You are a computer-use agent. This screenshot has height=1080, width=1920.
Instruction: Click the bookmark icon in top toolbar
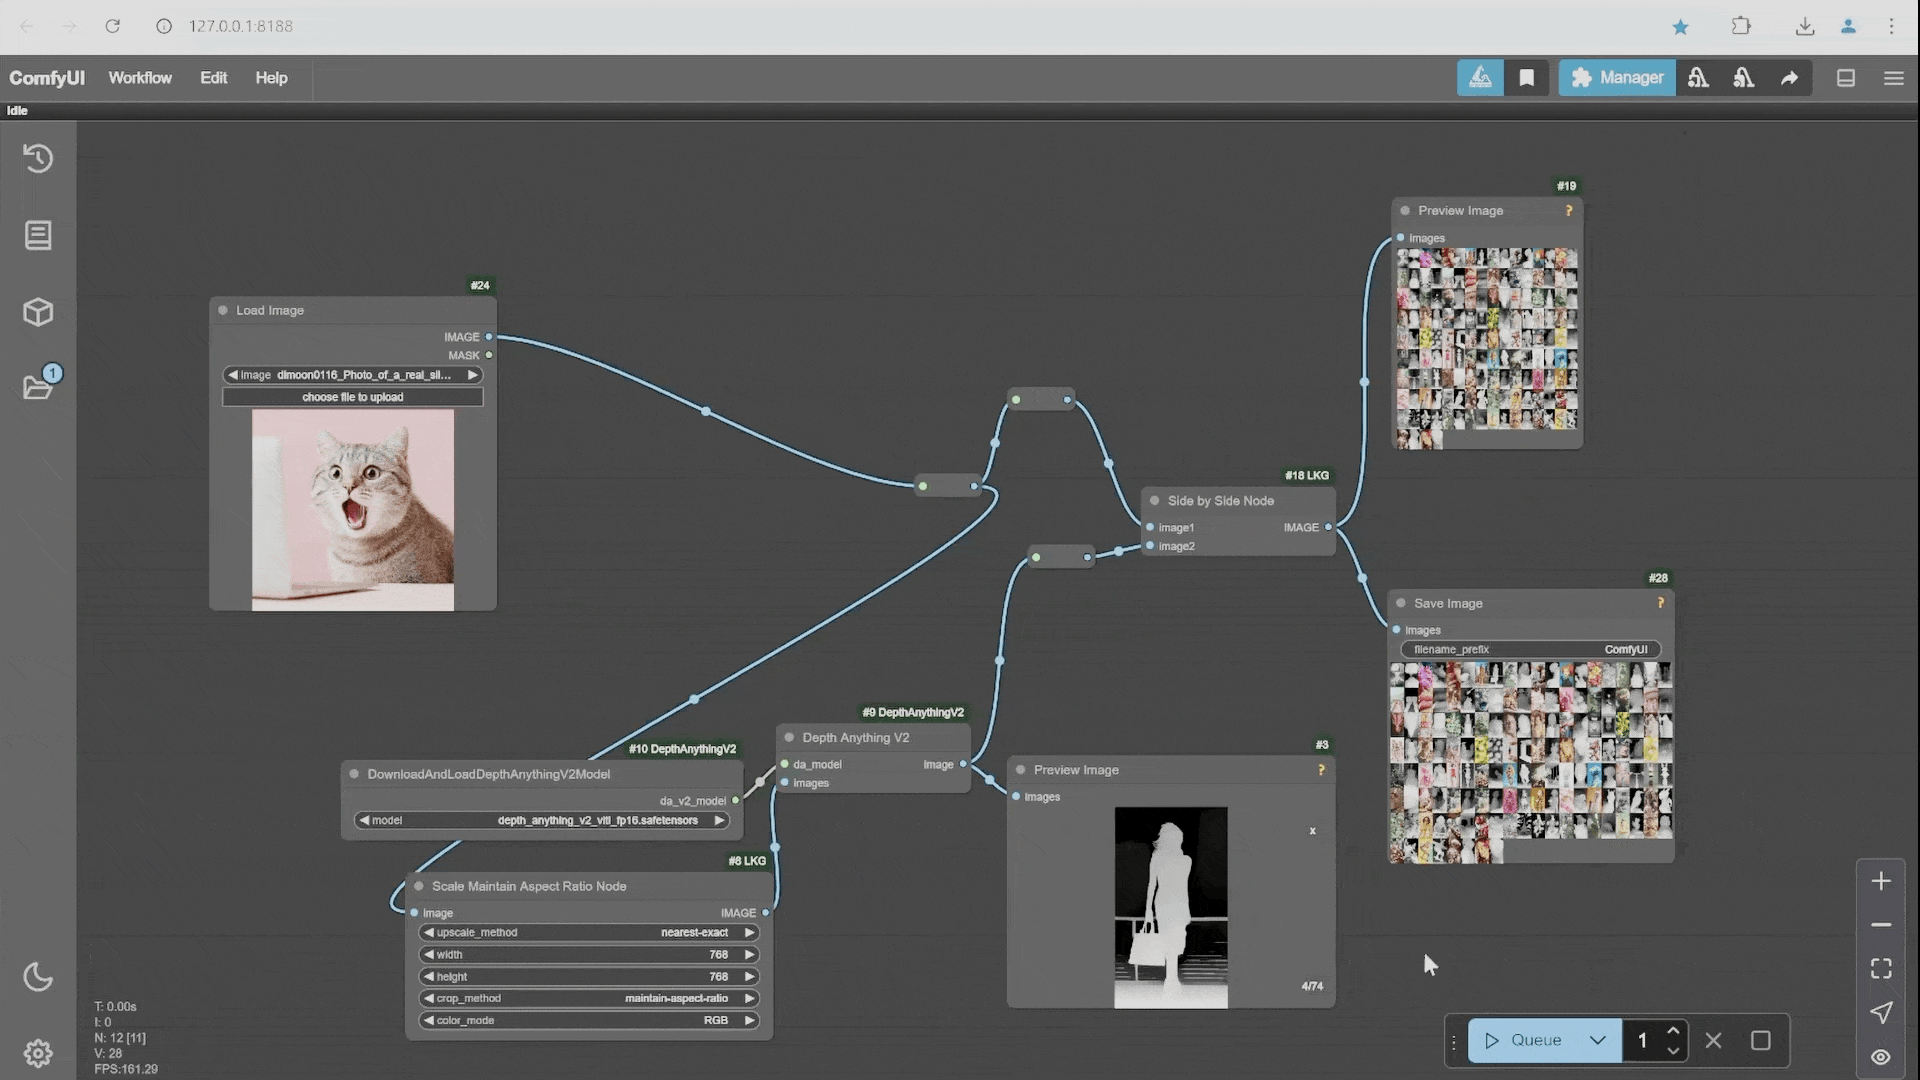1526,78
